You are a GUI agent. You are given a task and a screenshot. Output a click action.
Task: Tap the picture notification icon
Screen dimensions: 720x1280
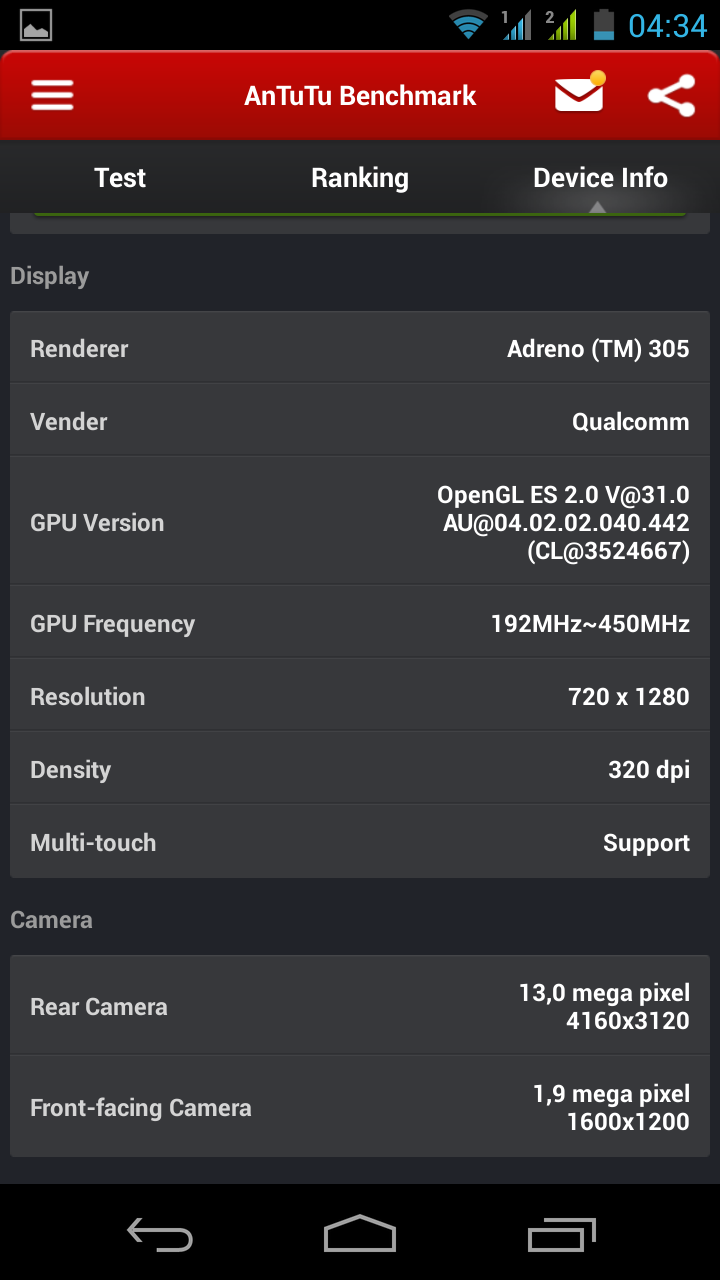click(36, 24)
